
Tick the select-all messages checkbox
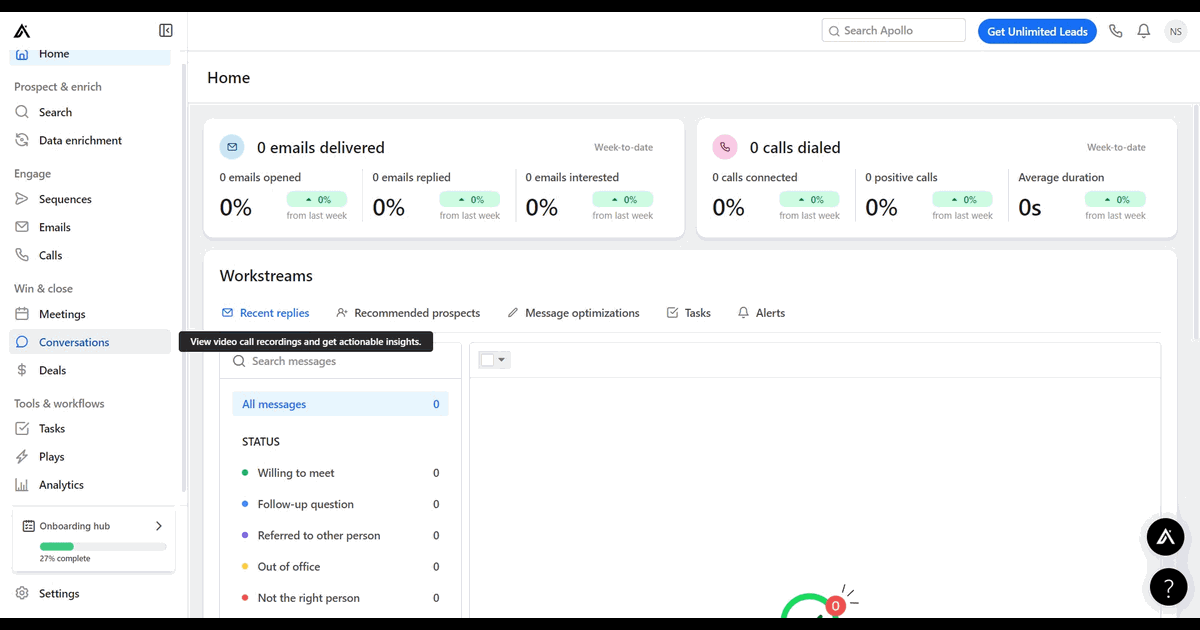tap(487, 360)
